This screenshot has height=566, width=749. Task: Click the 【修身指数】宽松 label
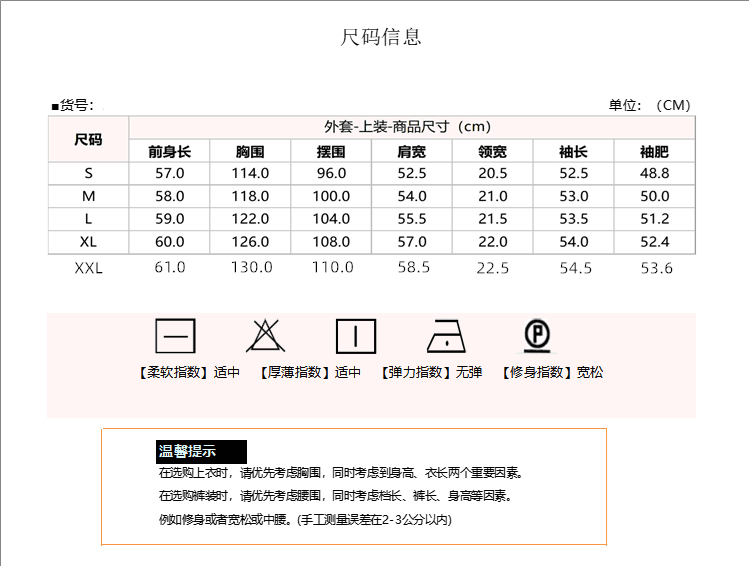pos(552,372)
